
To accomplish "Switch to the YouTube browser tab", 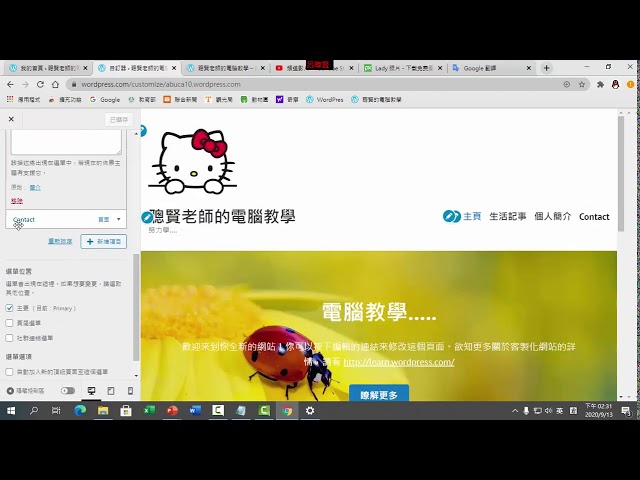I will tap(312, 68).
